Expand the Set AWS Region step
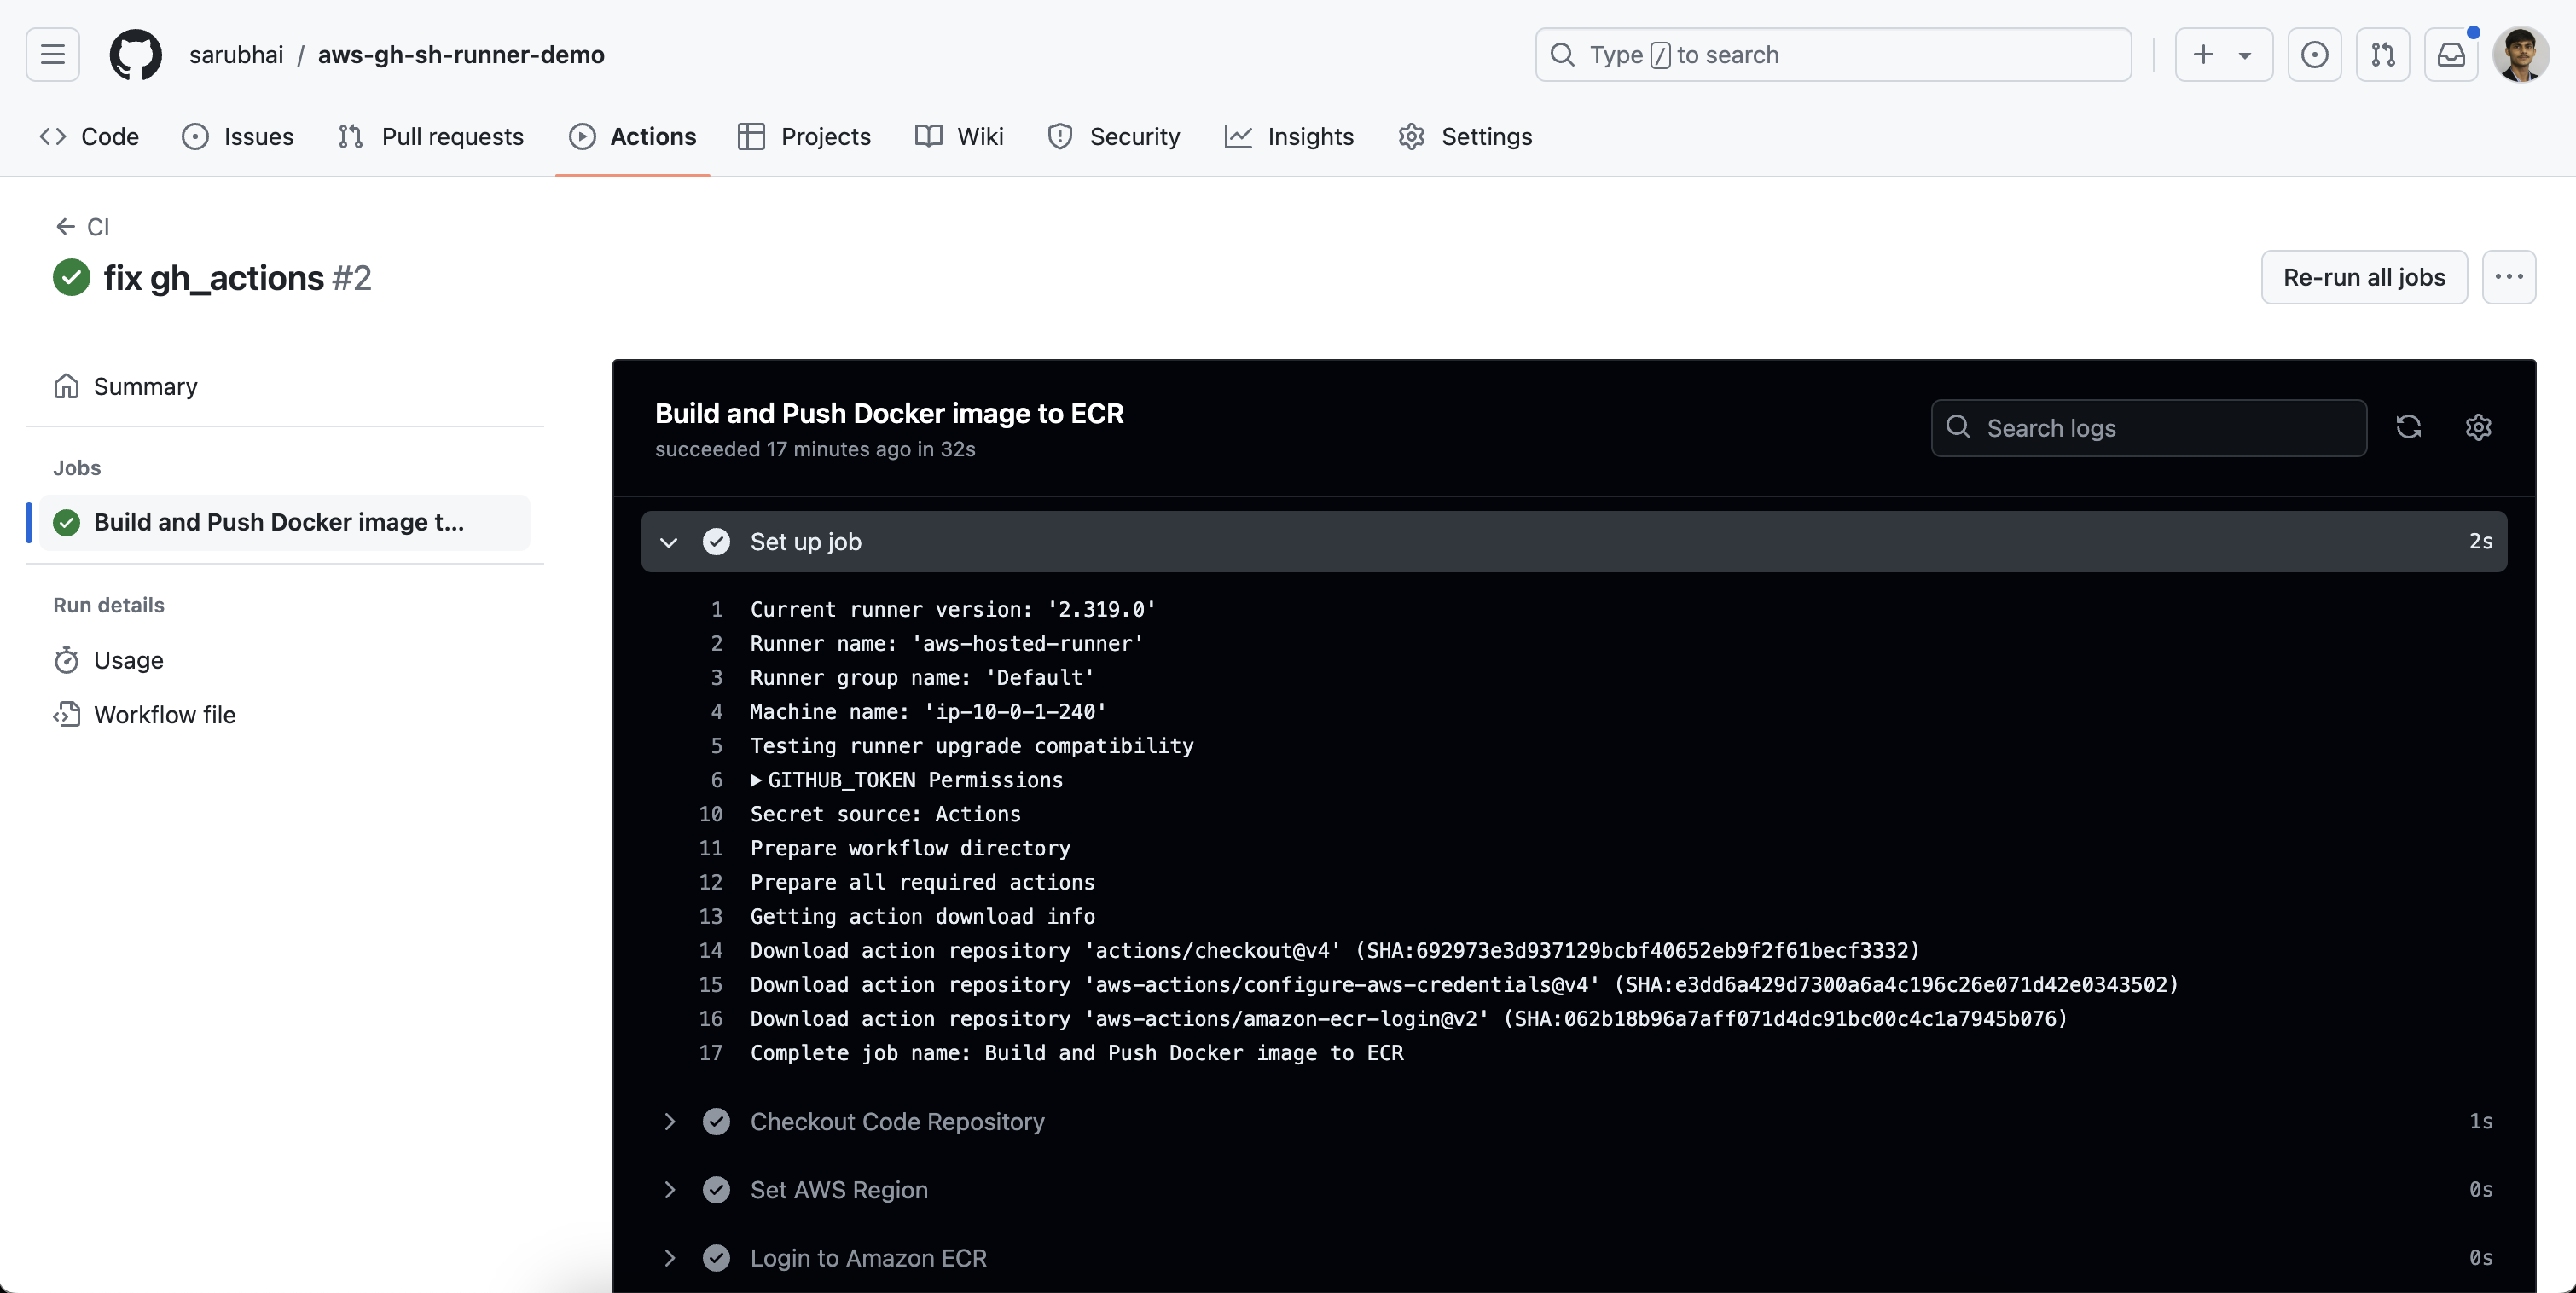This screenshot has height=1293, width=2576. (x=669, y=1189)
